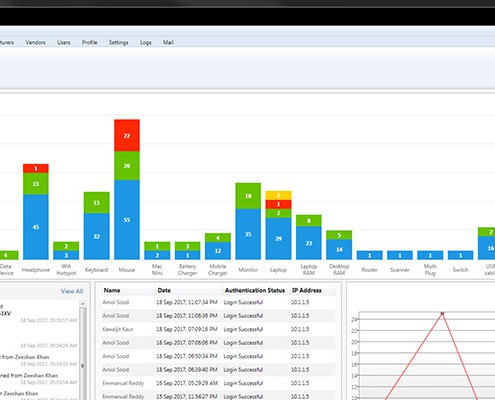Screen dimensions: 495x400
Task: Sort by IP Address column header
Action: [307, 290]
